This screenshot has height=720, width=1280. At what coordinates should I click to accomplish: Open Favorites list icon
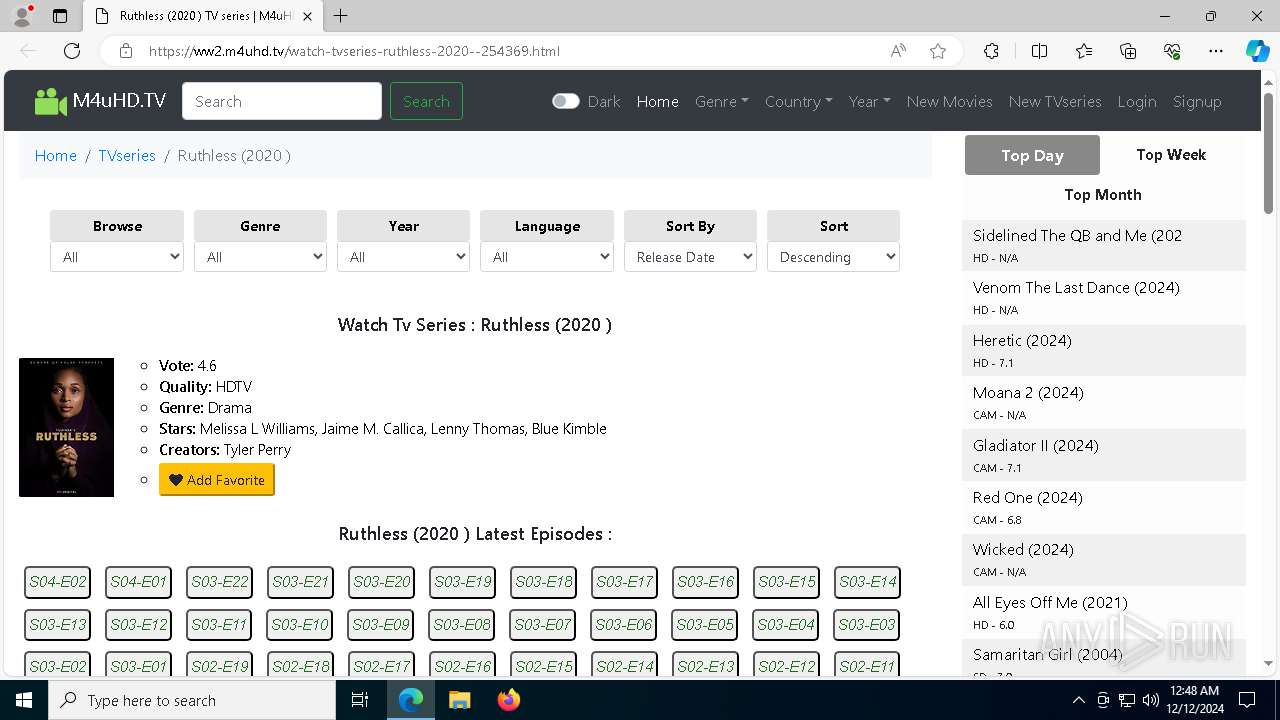1084,51
